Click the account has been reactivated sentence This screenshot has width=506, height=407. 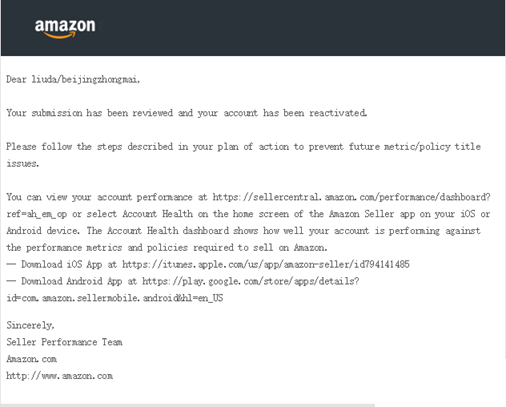coord(187,113)
